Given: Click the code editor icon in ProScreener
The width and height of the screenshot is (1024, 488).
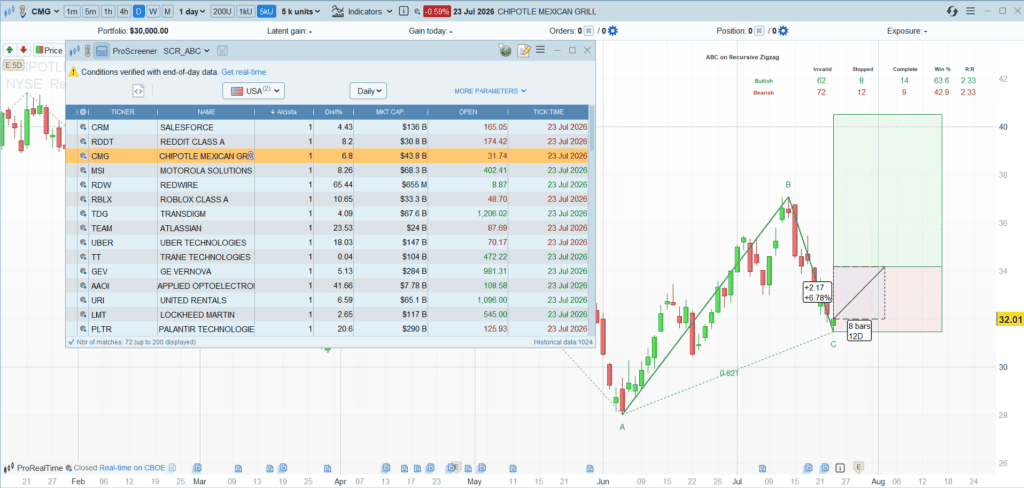Looking at the screenshot, I should [138, 91].
